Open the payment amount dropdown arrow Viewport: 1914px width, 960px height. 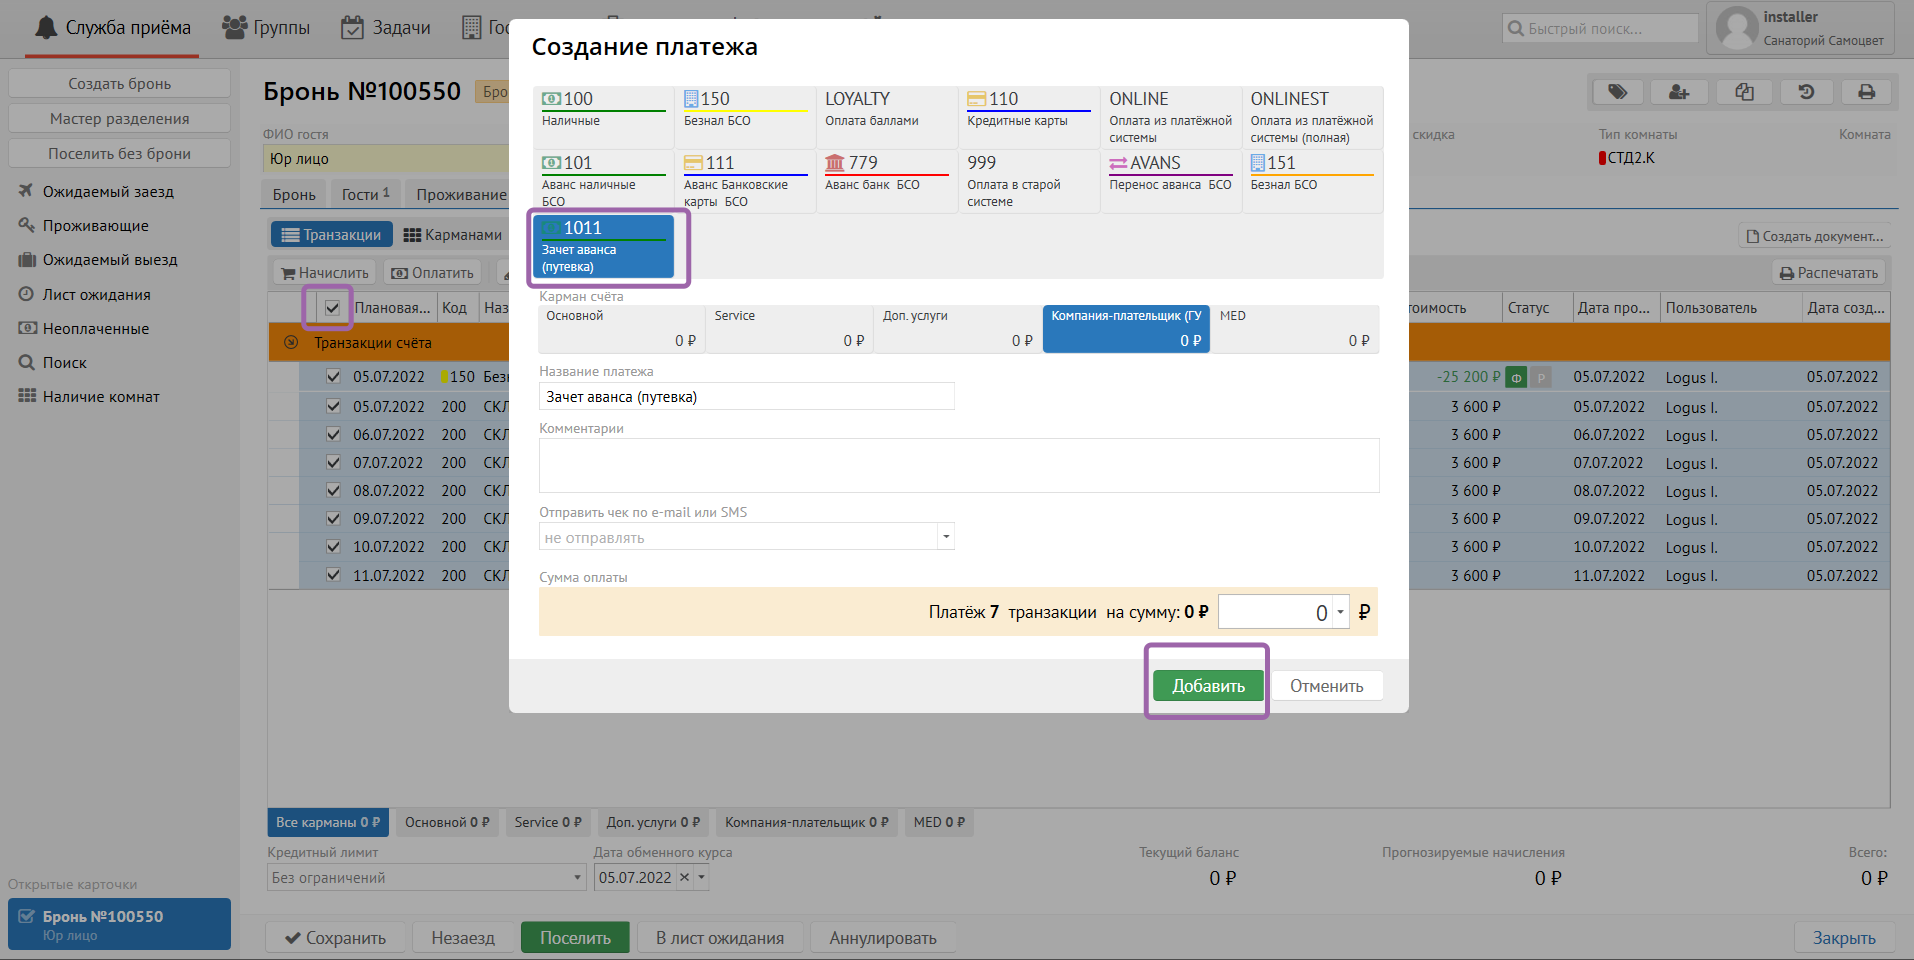pos(1340,612)
